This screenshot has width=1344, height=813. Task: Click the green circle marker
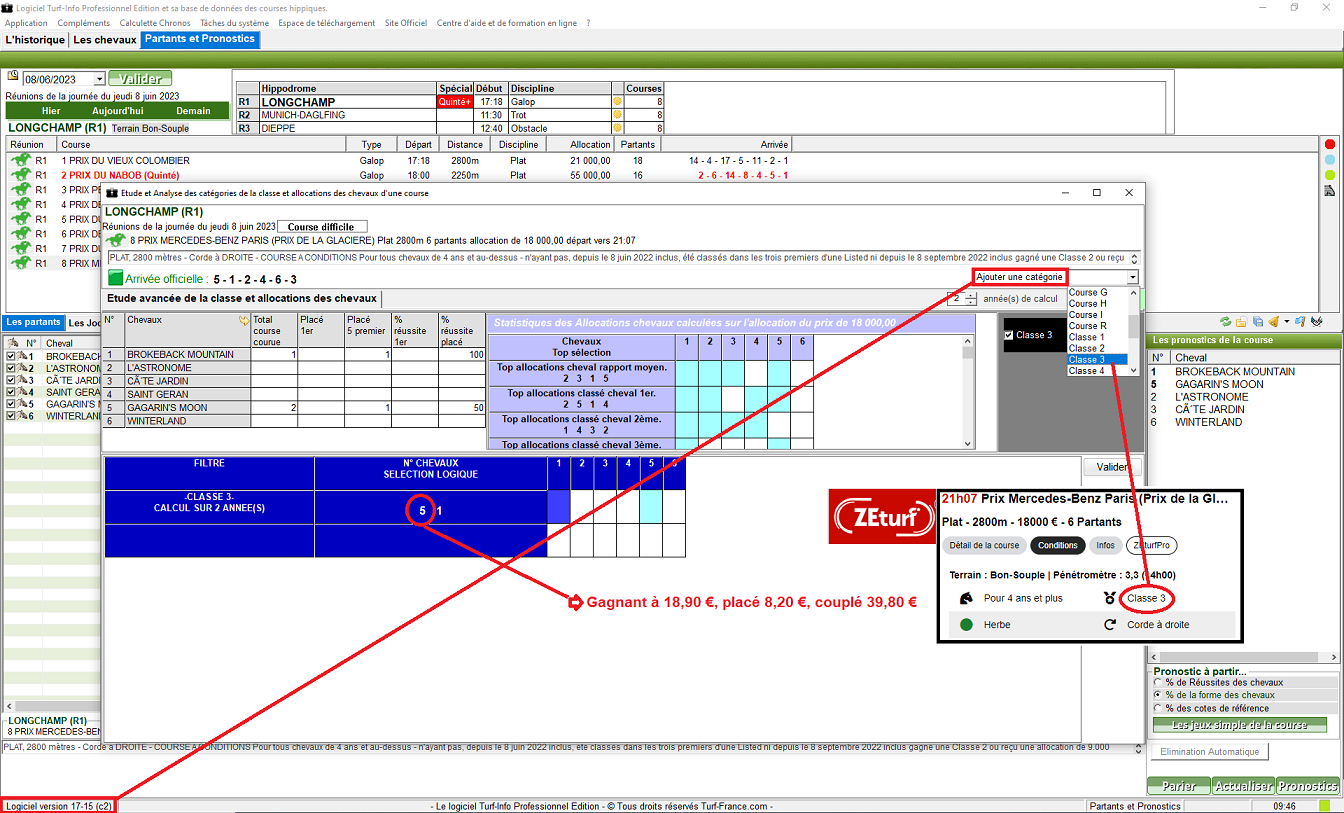(1330, 175)
